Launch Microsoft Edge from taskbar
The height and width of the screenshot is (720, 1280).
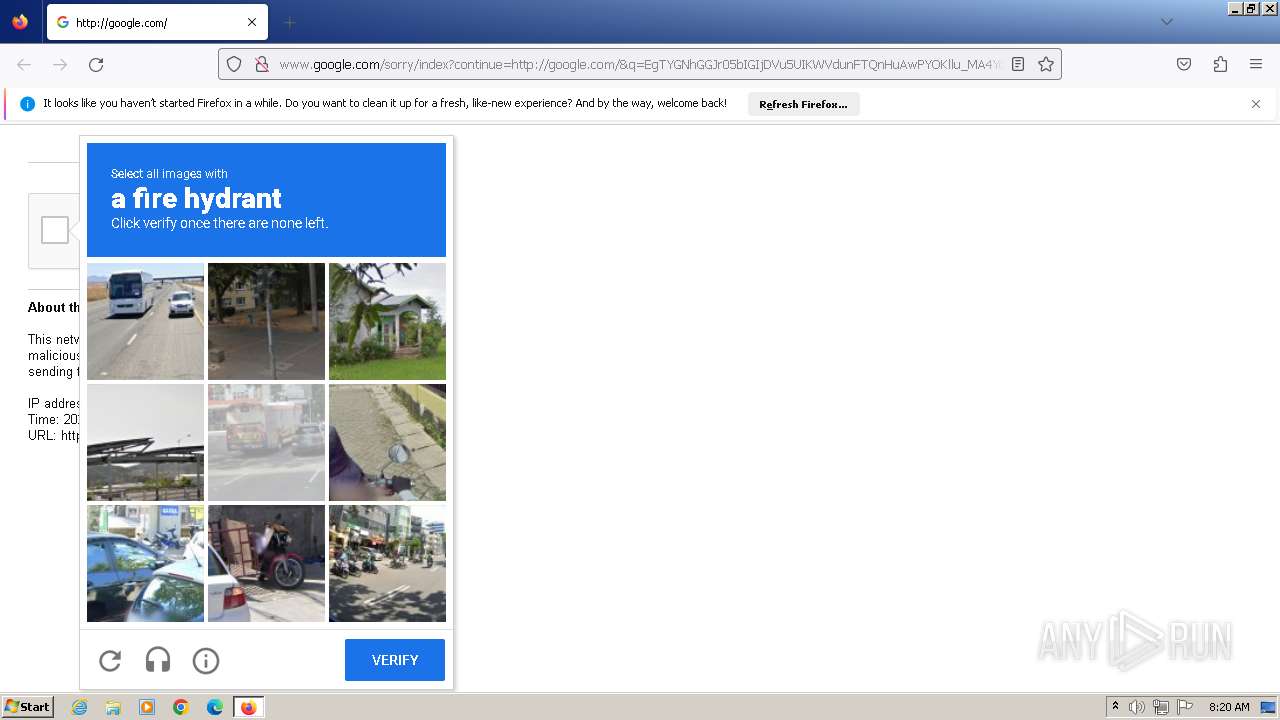point(215,707)
